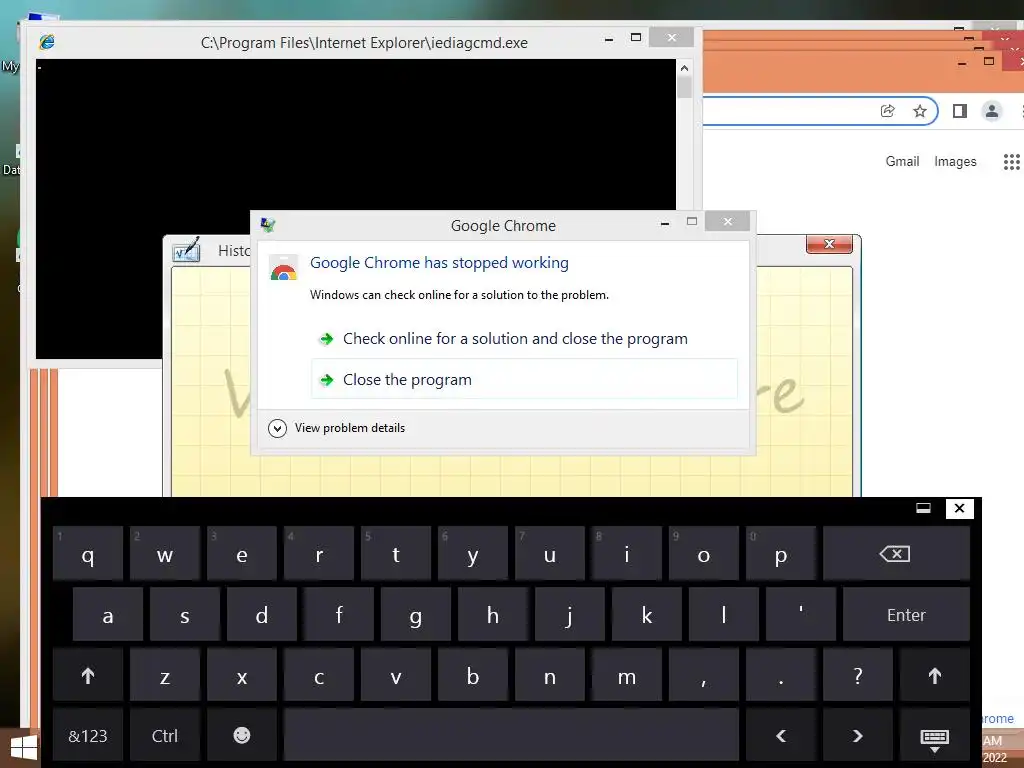Tap the Enter key
The width and height of the screenshot is (1024, 768).
[906, 615]
